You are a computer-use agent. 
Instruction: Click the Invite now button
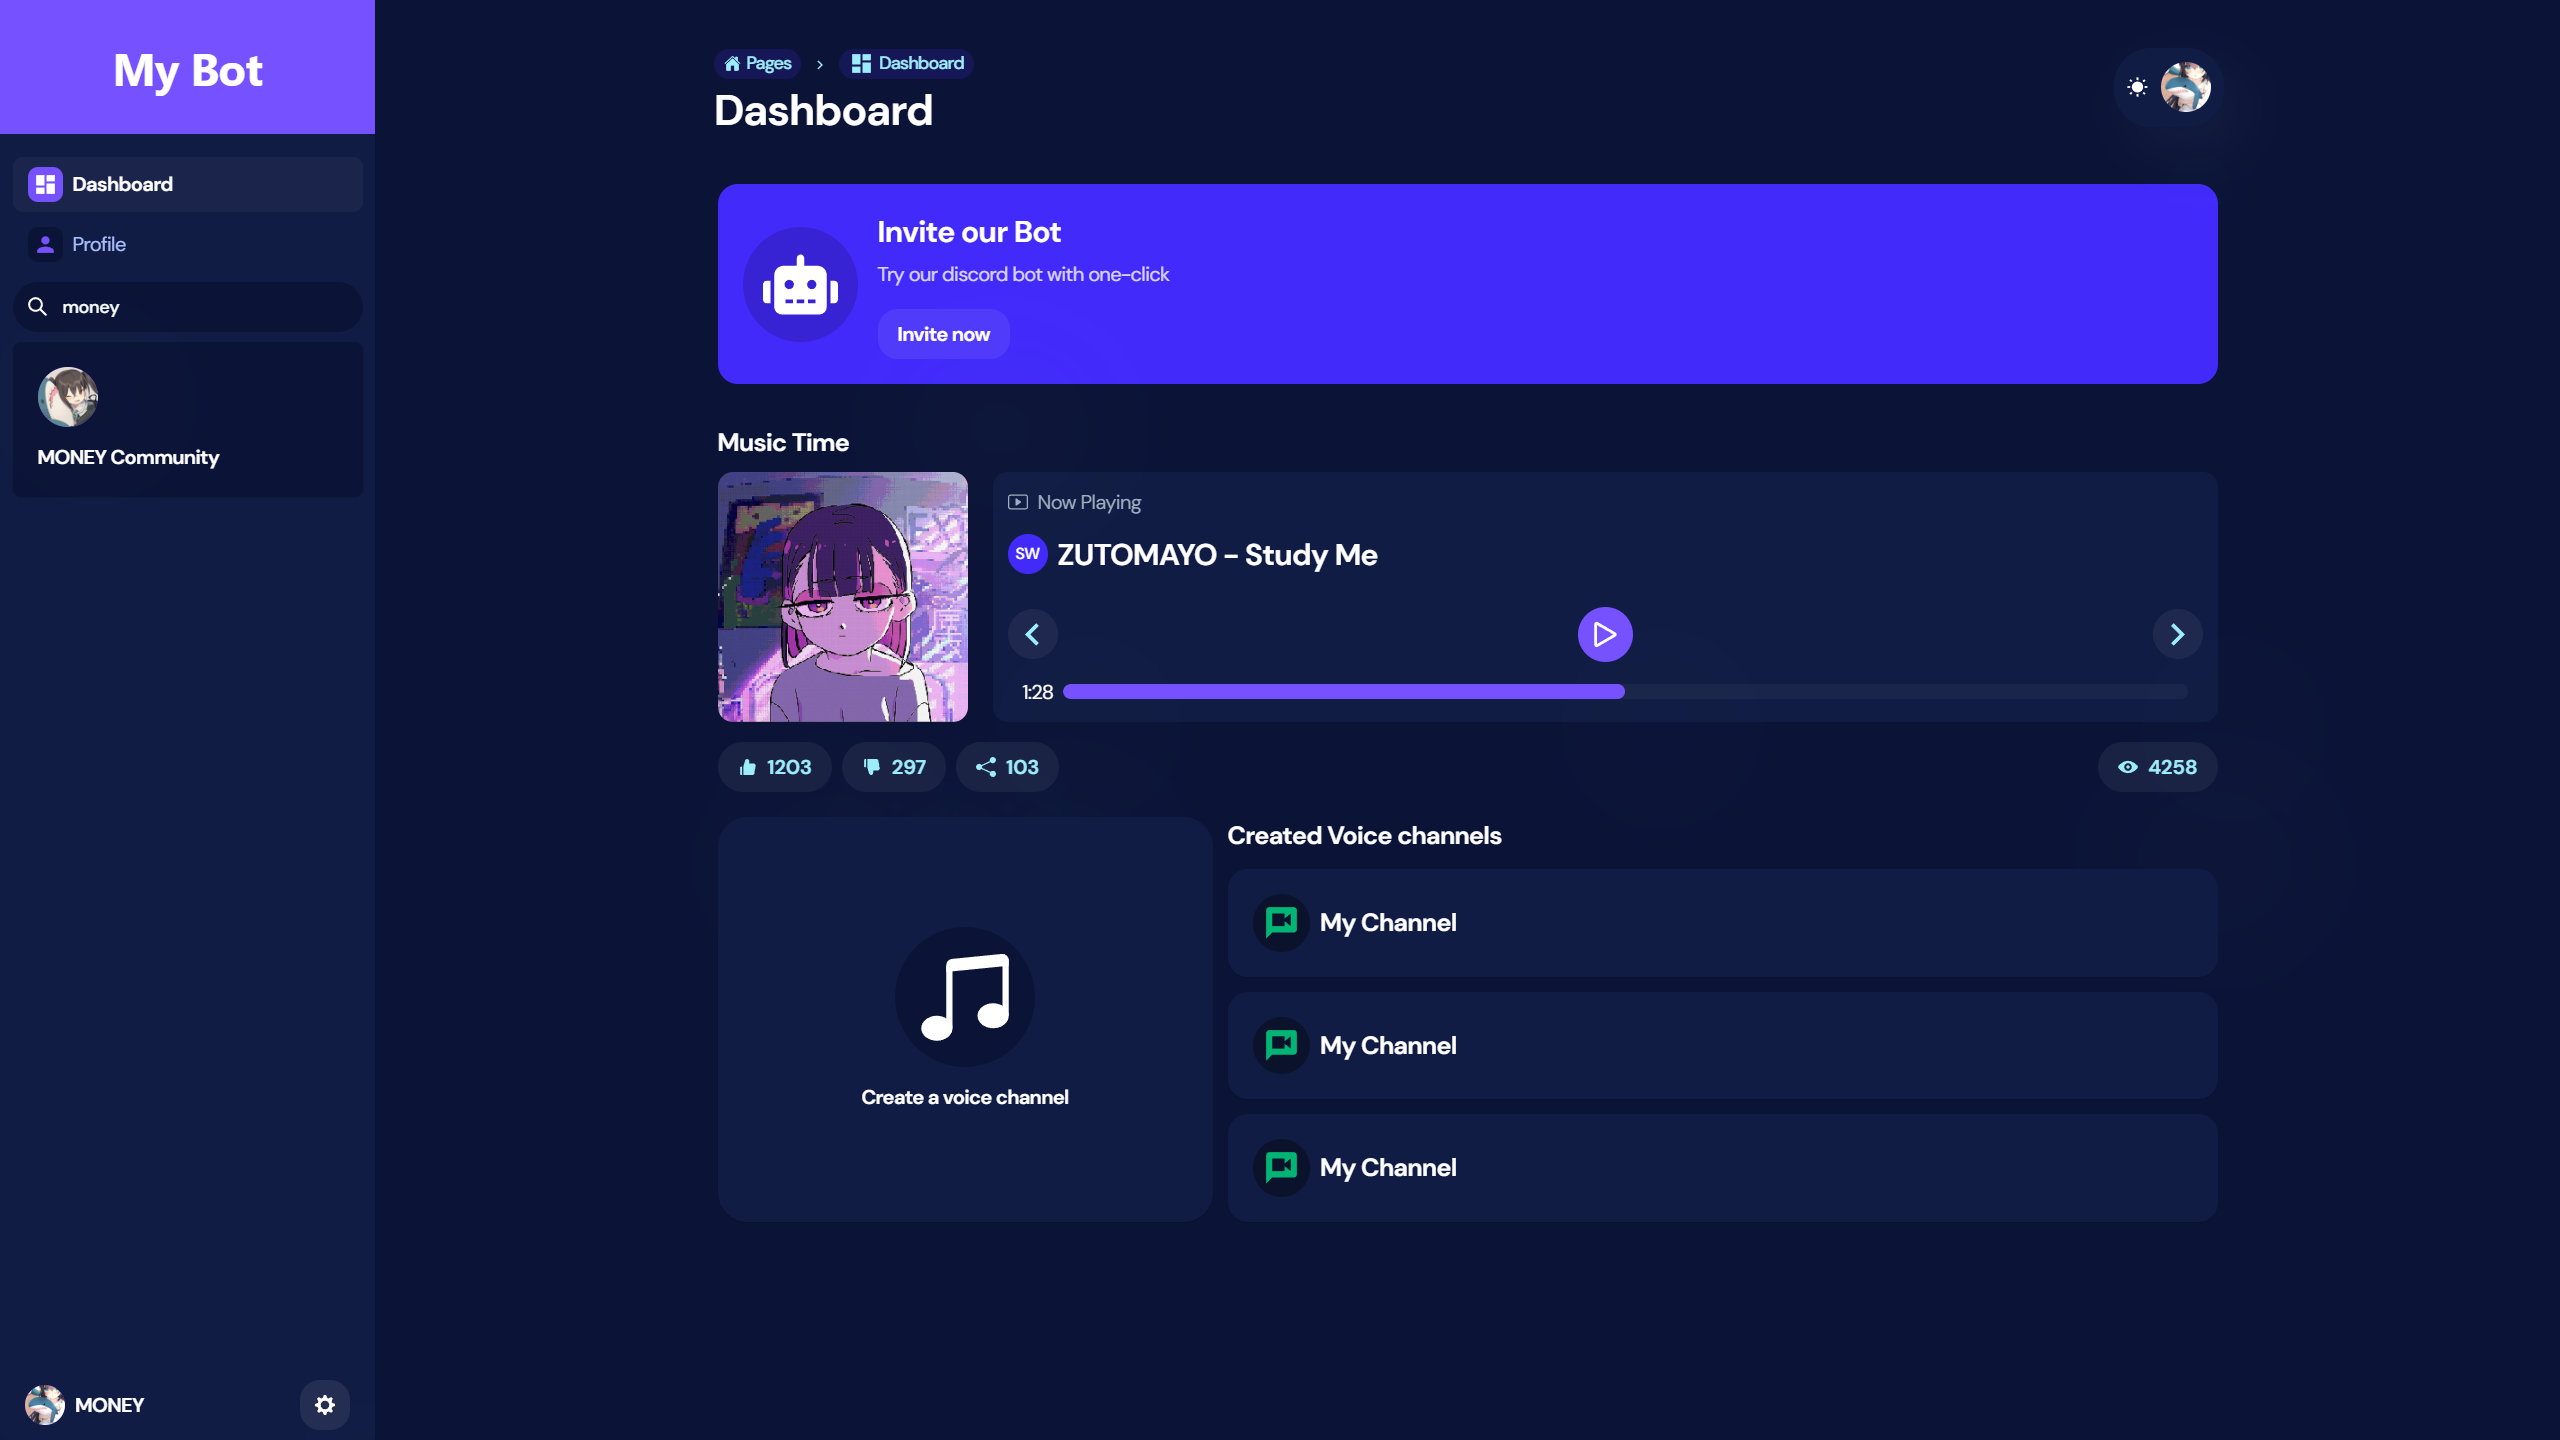(x=944, y=334)
